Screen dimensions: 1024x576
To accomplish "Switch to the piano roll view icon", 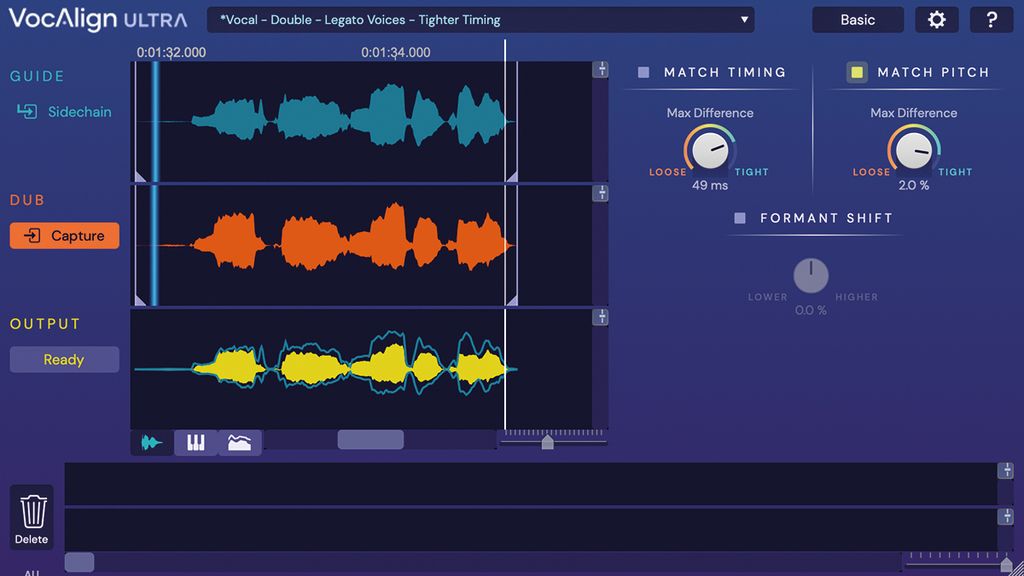I will coord(195,440).
